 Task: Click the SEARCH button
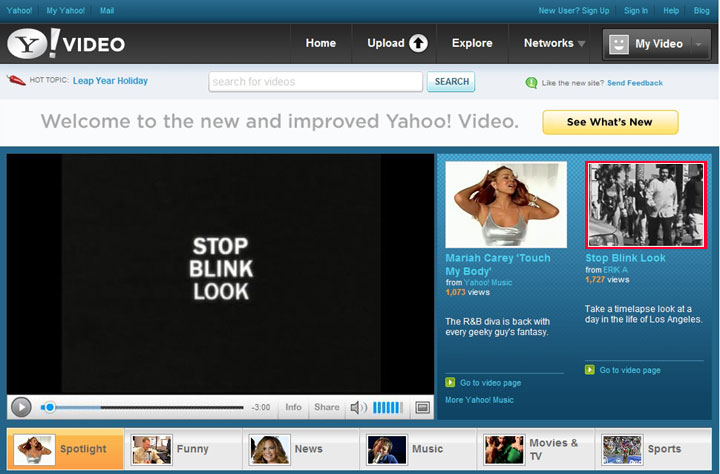click(x=451, y=82)
